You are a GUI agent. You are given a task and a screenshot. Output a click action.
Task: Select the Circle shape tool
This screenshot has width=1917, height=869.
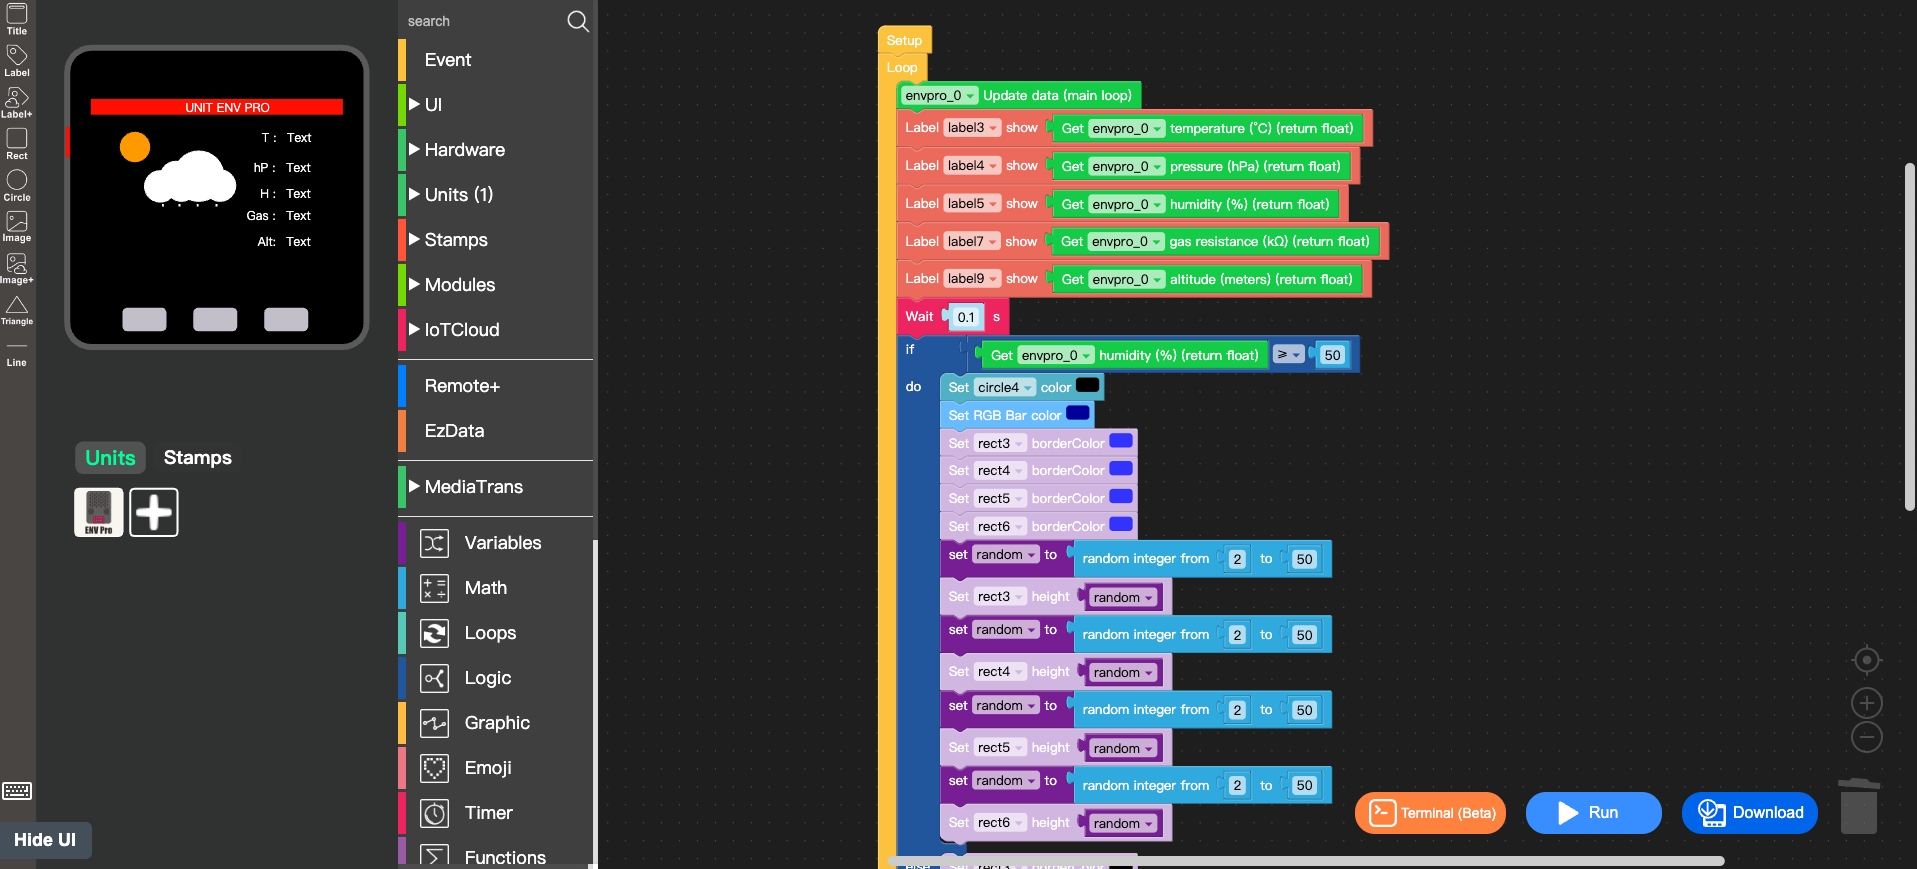(x=17, y=184)
